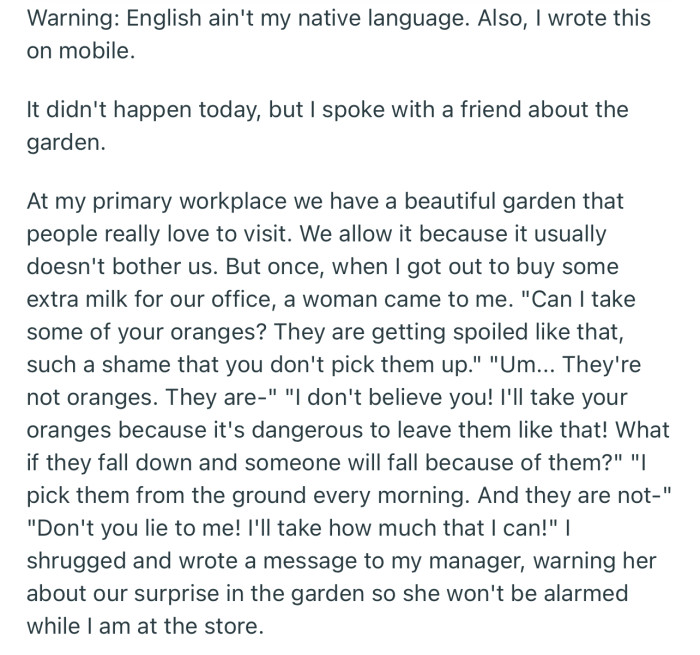Click the word "friend" in second paragraph
700x655 pixels.
pos(509,111)
